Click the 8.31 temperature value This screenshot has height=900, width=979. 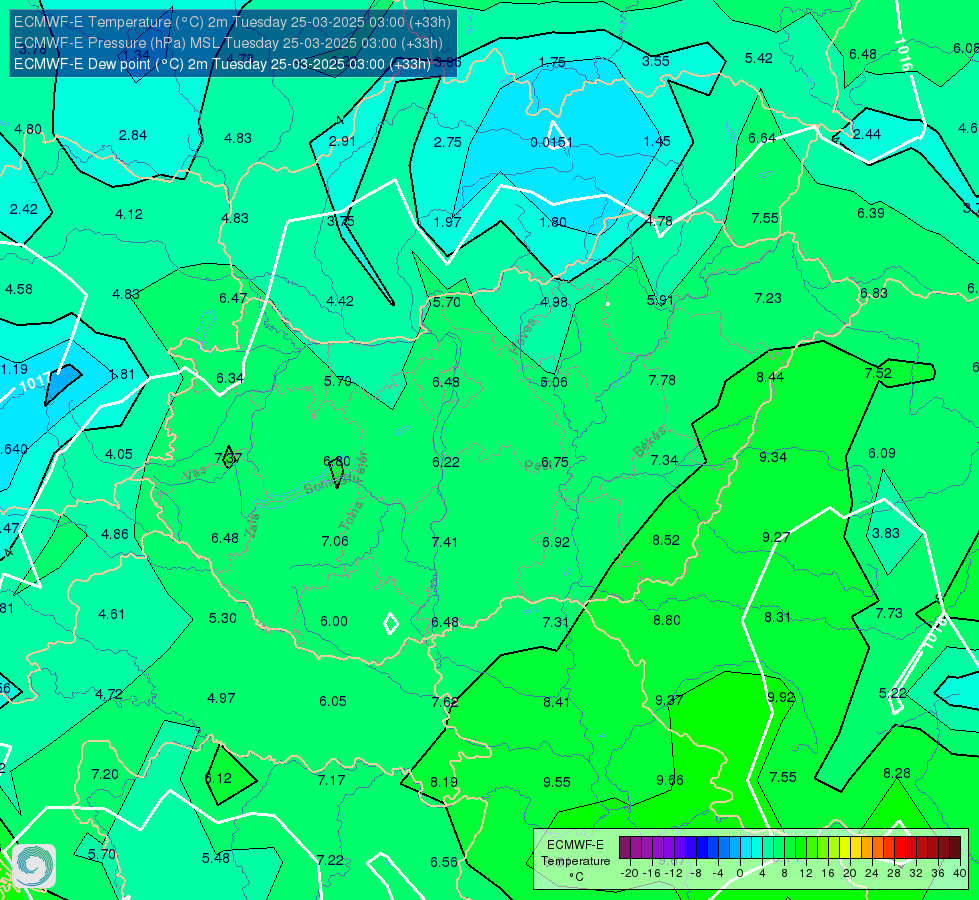(x=777, y=617)
